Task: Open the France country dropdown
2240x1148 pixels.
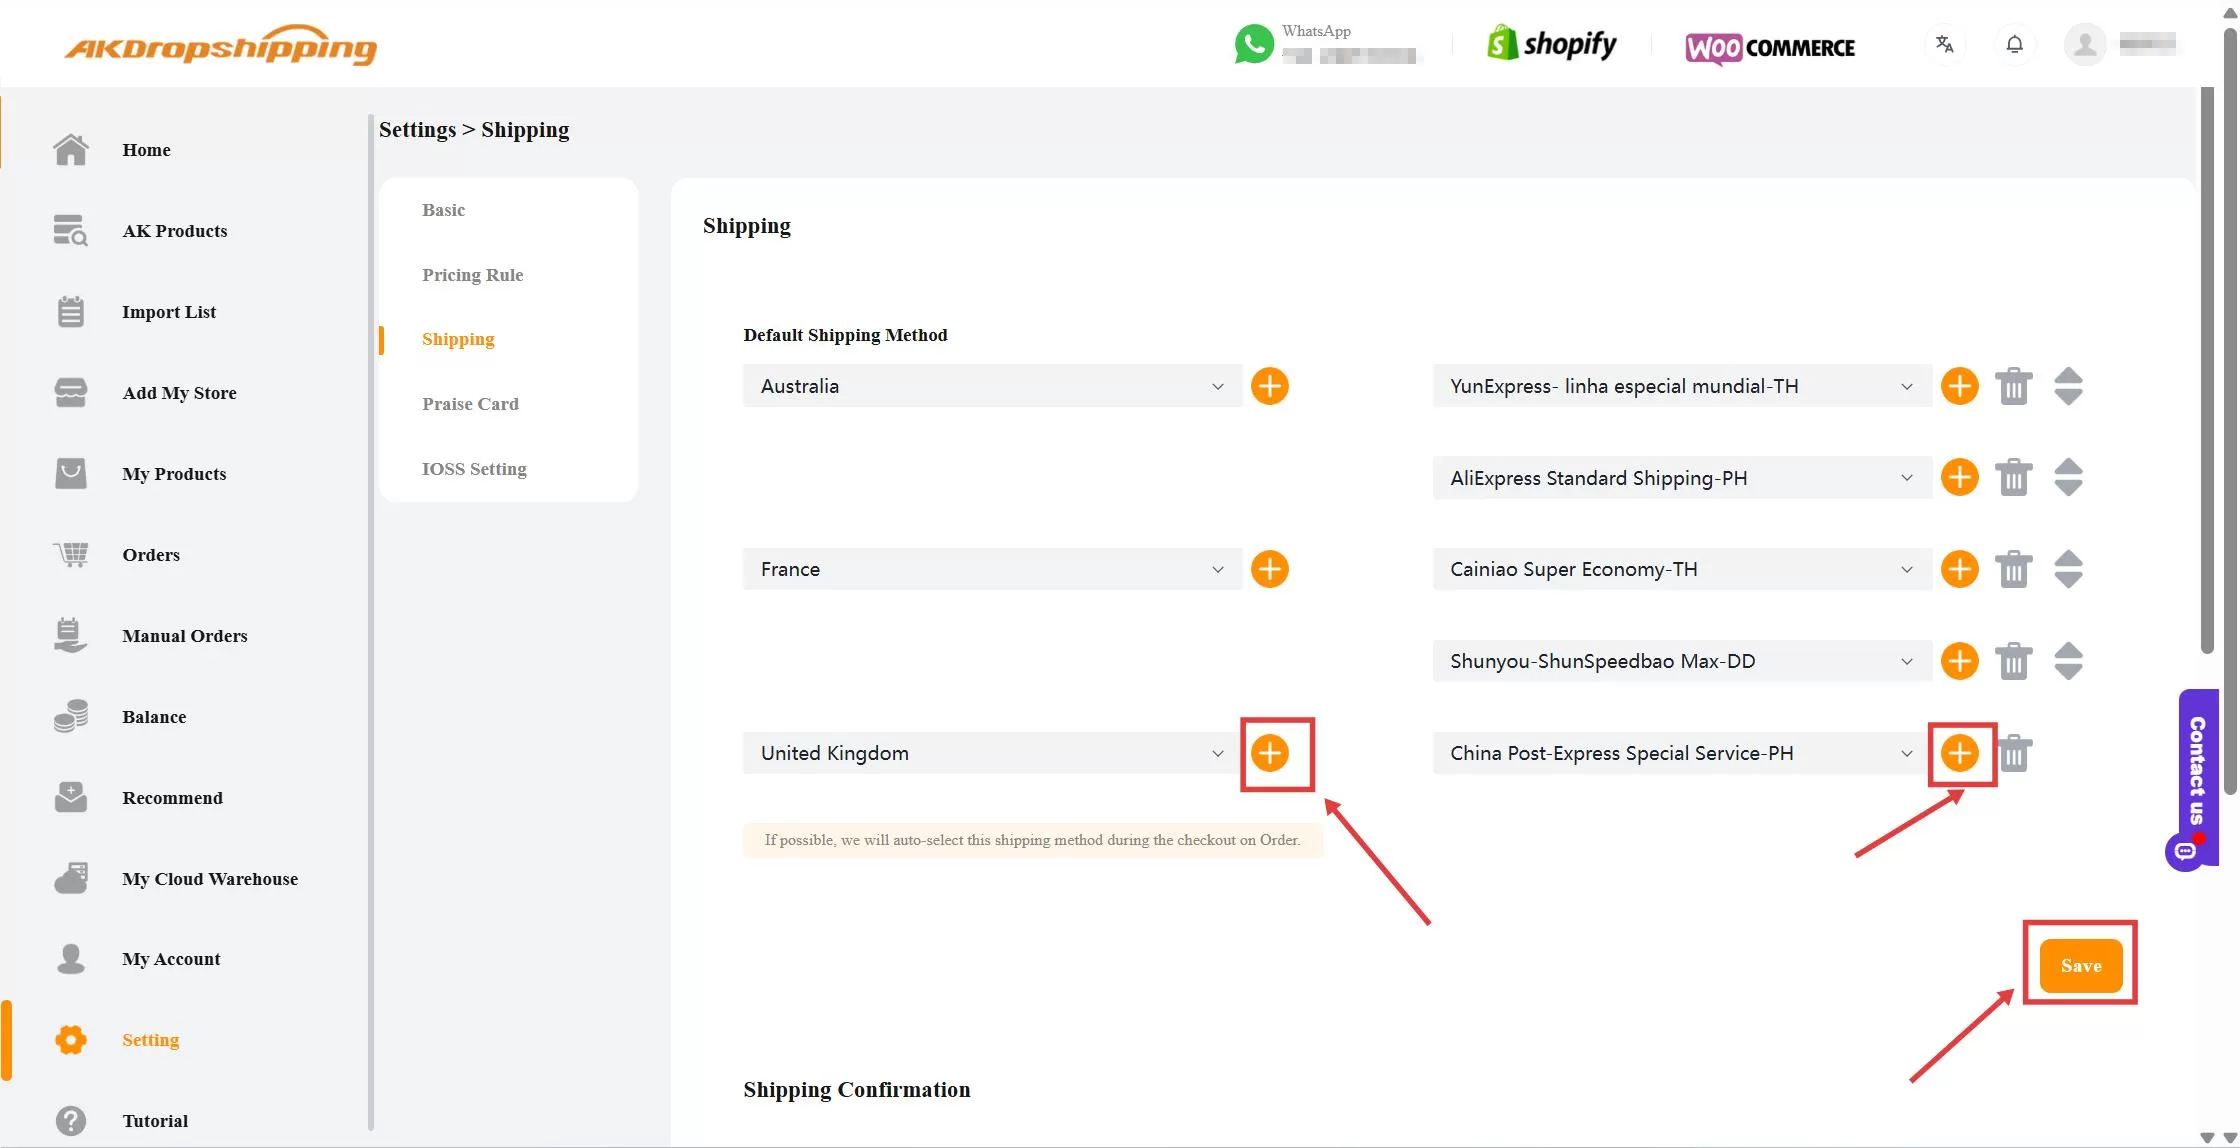Action: point(1217,568)
